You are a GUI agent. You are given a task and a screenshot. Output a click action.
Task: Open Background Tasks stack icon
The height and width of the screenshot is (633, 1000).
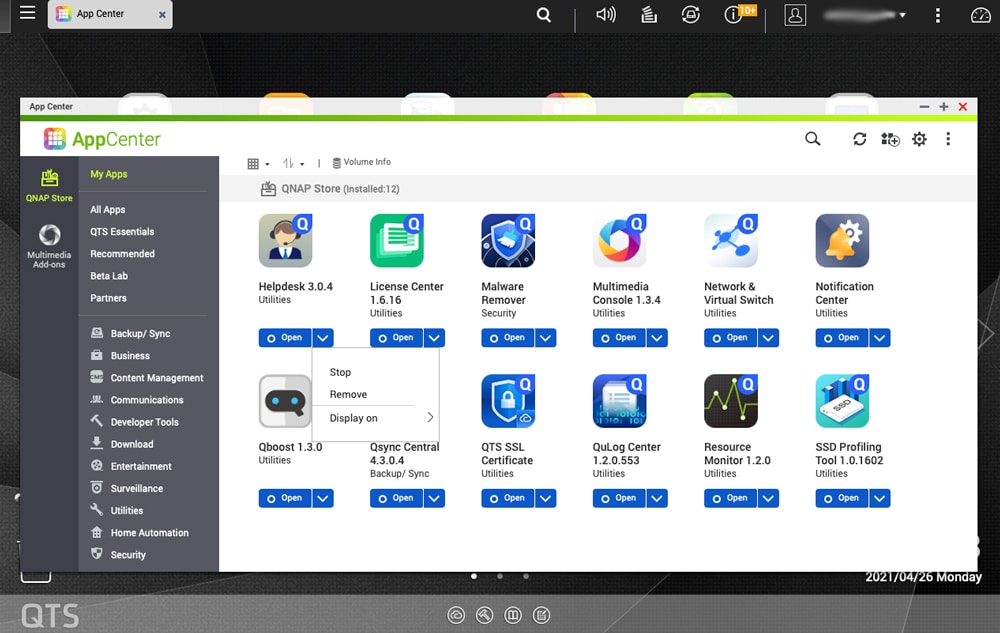click(x=649, y=14)
